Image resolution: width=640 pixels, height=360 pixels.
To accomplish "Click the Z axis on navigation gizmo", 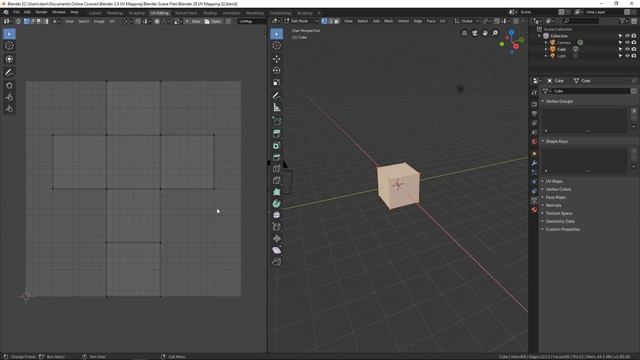I will (x=511, y=33).
